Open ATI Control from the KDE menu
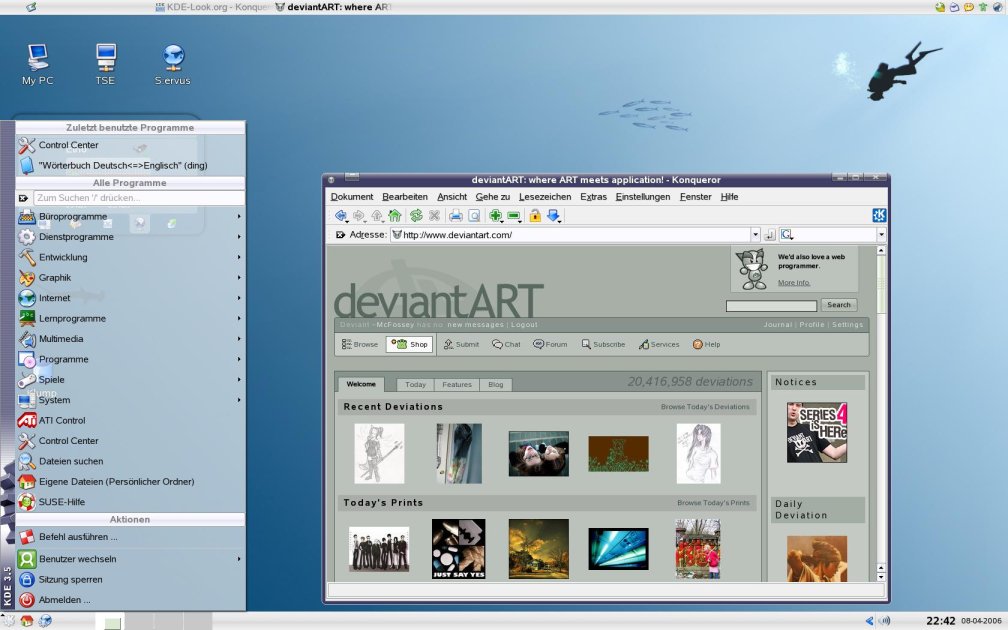1008x630 pixels. 130,420
